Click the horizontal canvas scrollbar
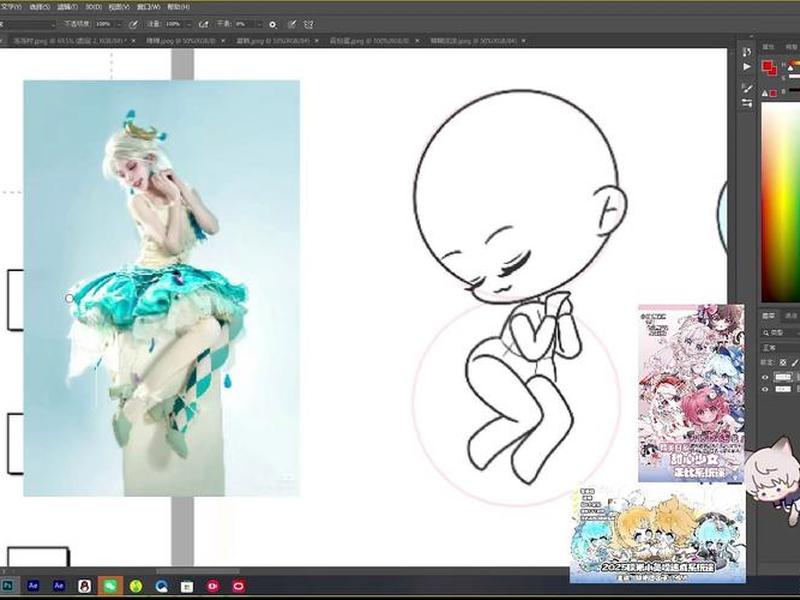 pos(197,571)
